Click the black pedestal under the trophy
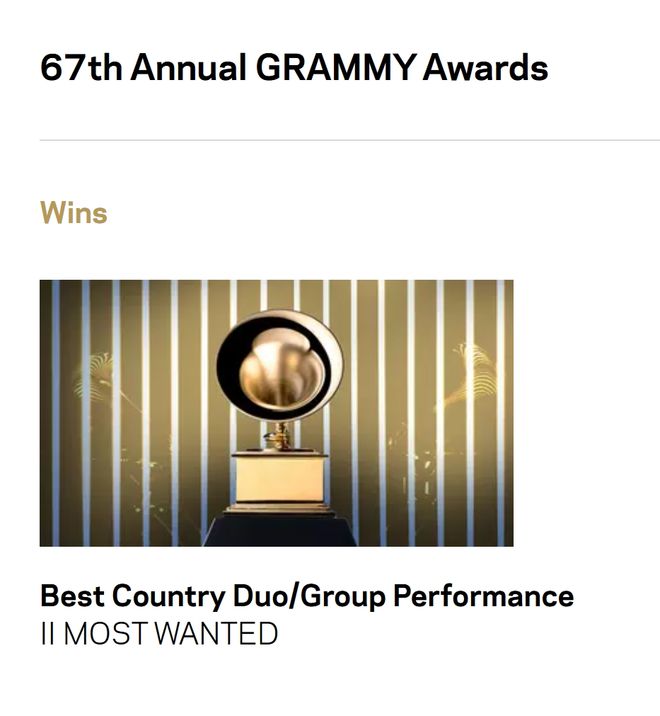The image size is (660, 716). [x=280, y=530]
